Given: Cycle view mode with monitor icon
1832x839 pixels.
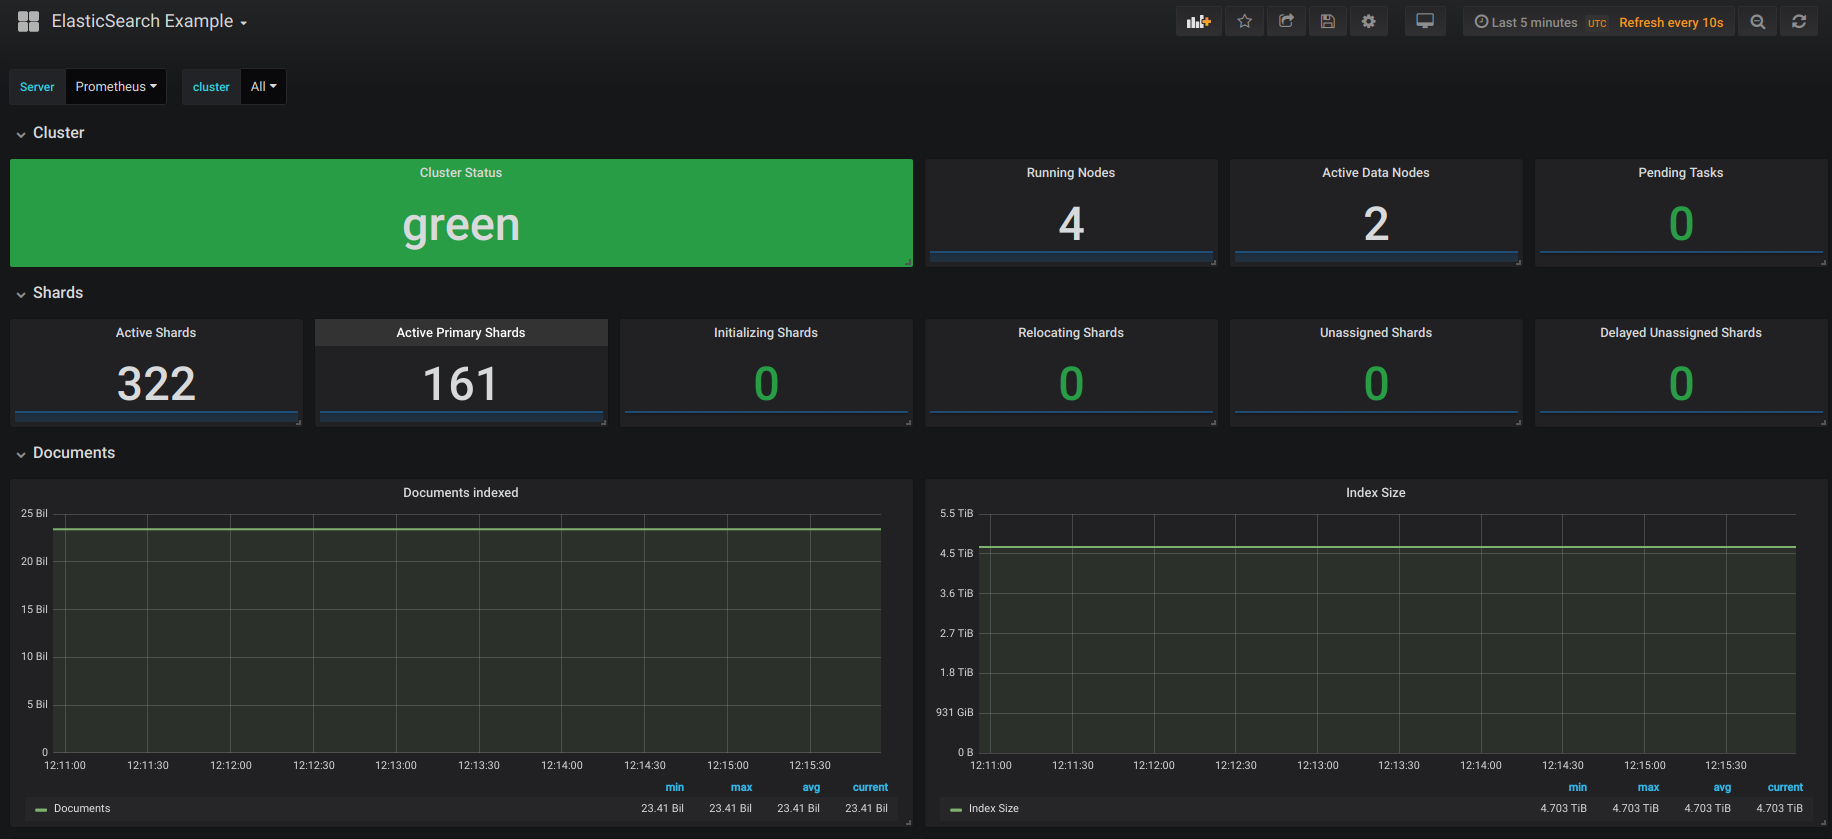Looking at the screenshot, I should [x=1425, y=22].
